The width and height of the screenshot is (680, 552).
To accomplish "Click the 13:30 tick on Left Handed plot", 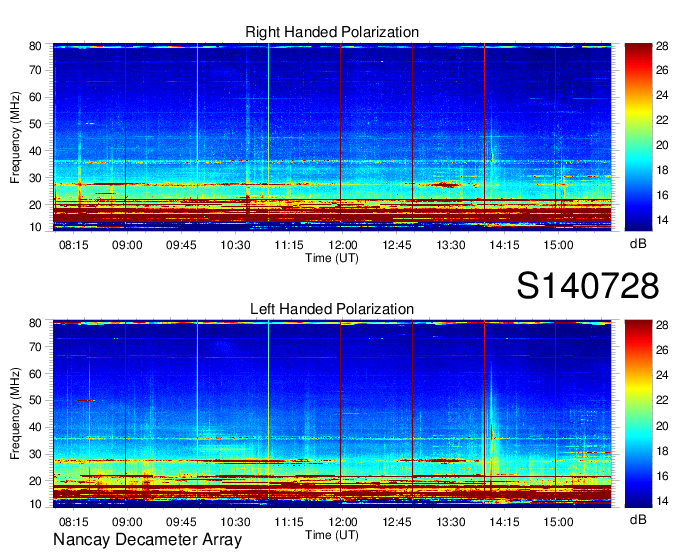I will 451,522.
